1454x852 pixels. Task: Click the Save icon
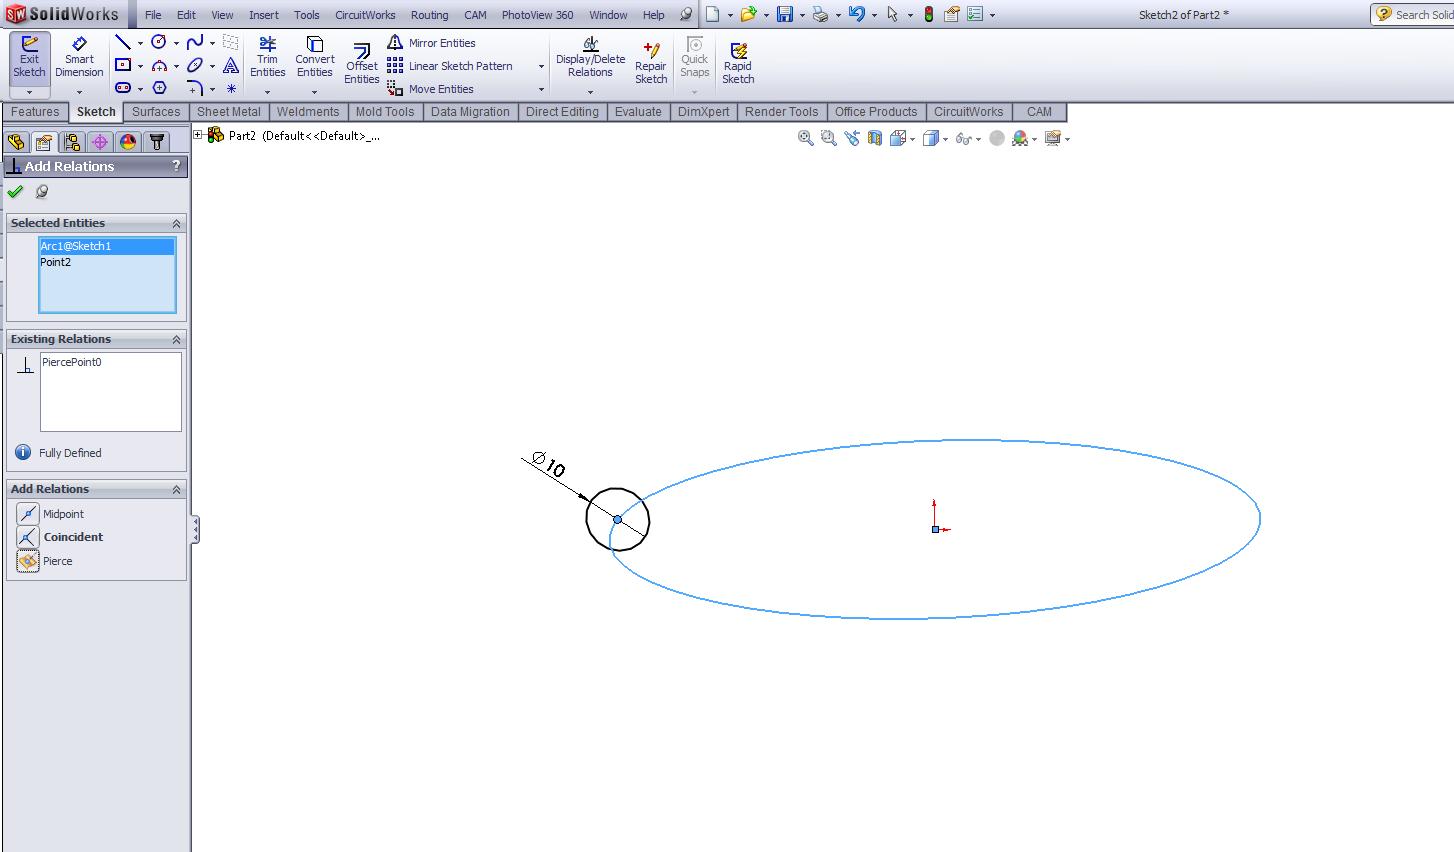785,14
